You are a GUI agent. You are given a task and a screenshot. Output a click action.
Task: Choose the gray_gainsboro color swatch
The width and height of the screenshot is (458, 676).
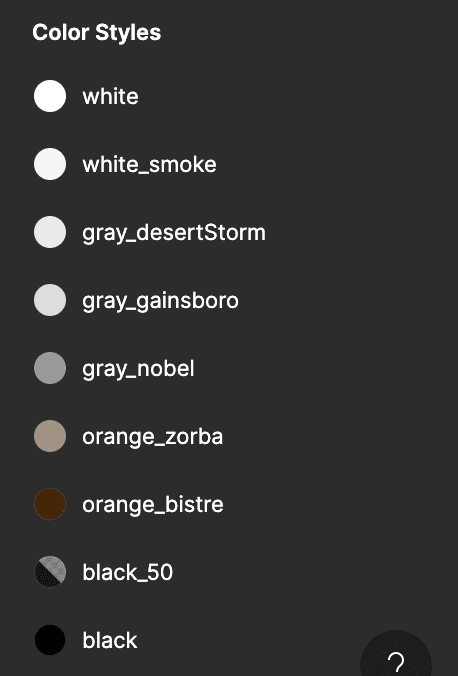50,300
